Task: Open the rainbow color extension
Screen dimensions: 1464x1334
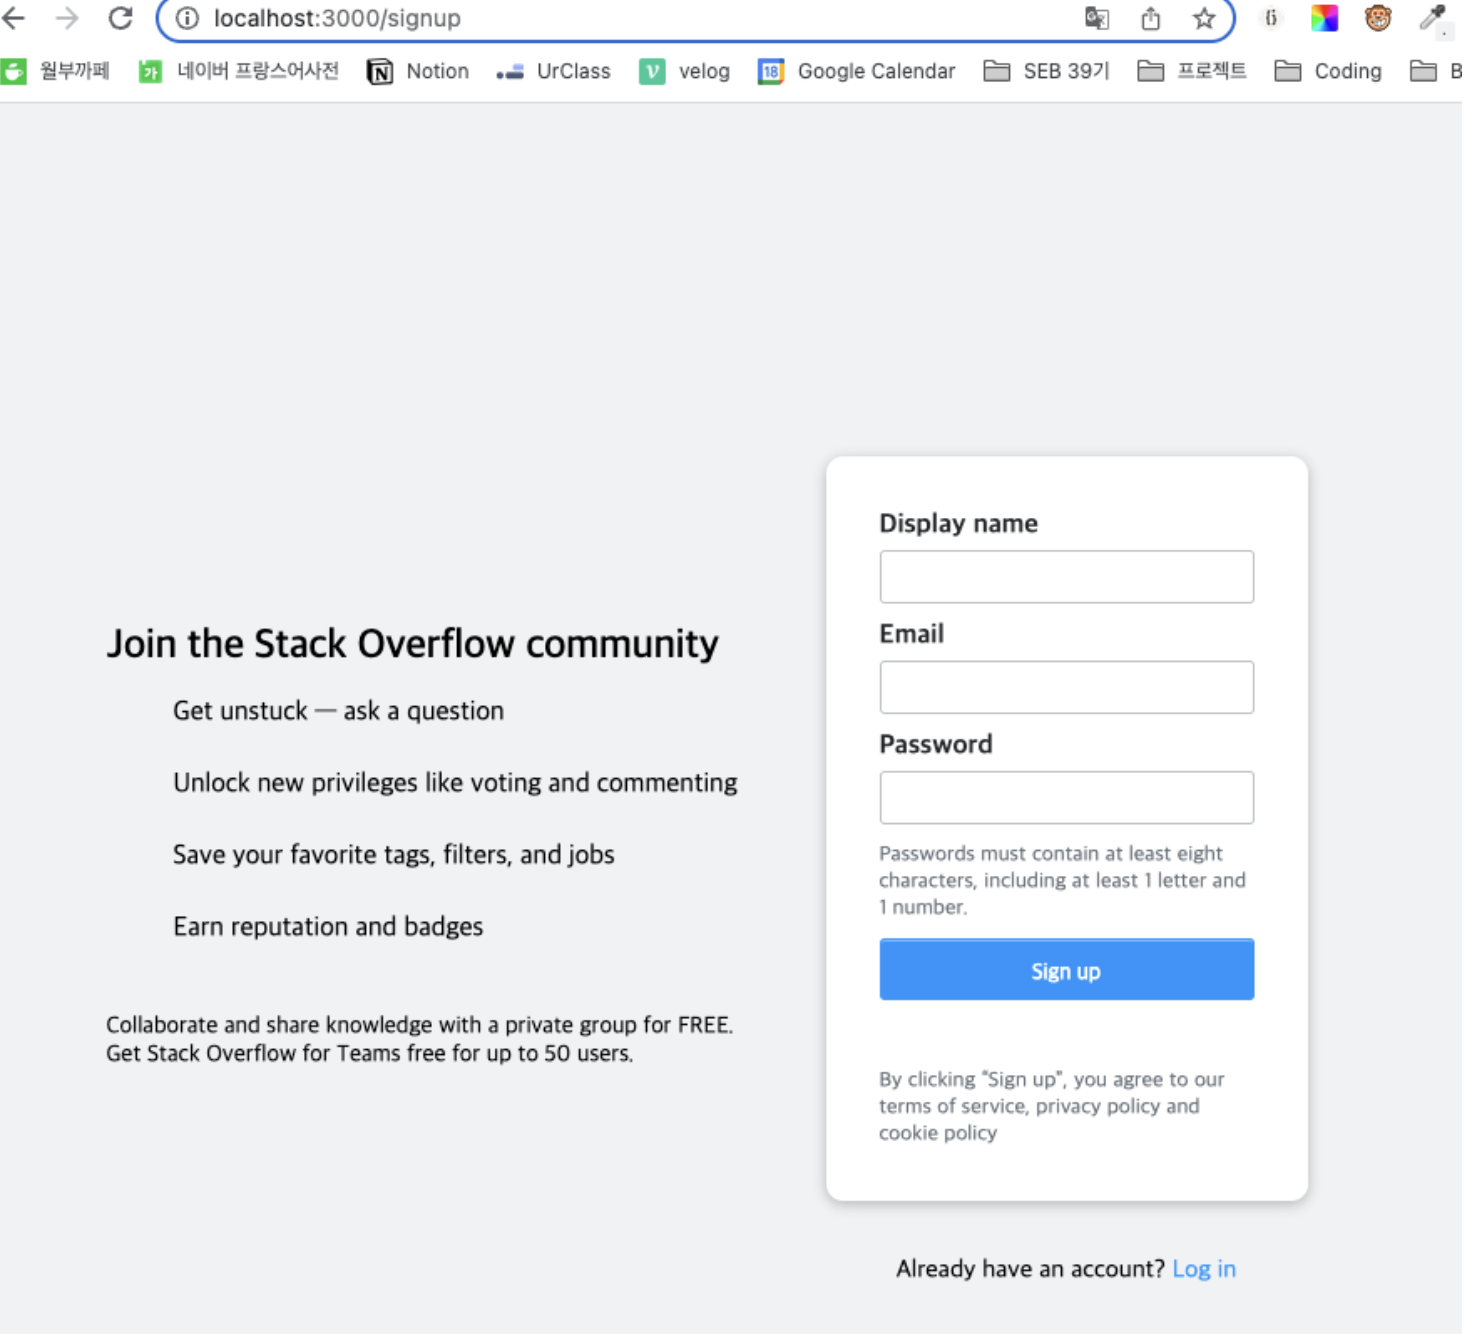Action: pyautogui.click(x=1325, y=18)
